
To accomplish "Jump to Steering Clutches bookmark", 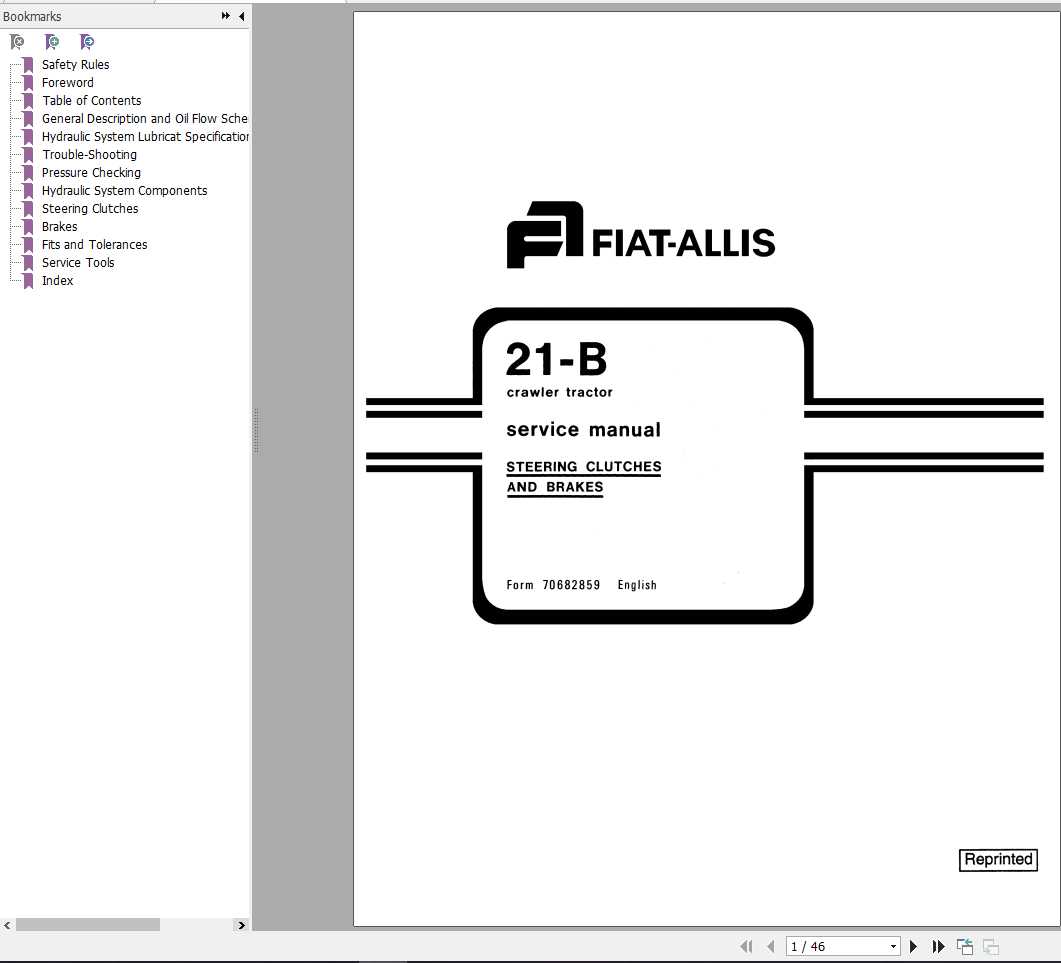I will [90, 208].
